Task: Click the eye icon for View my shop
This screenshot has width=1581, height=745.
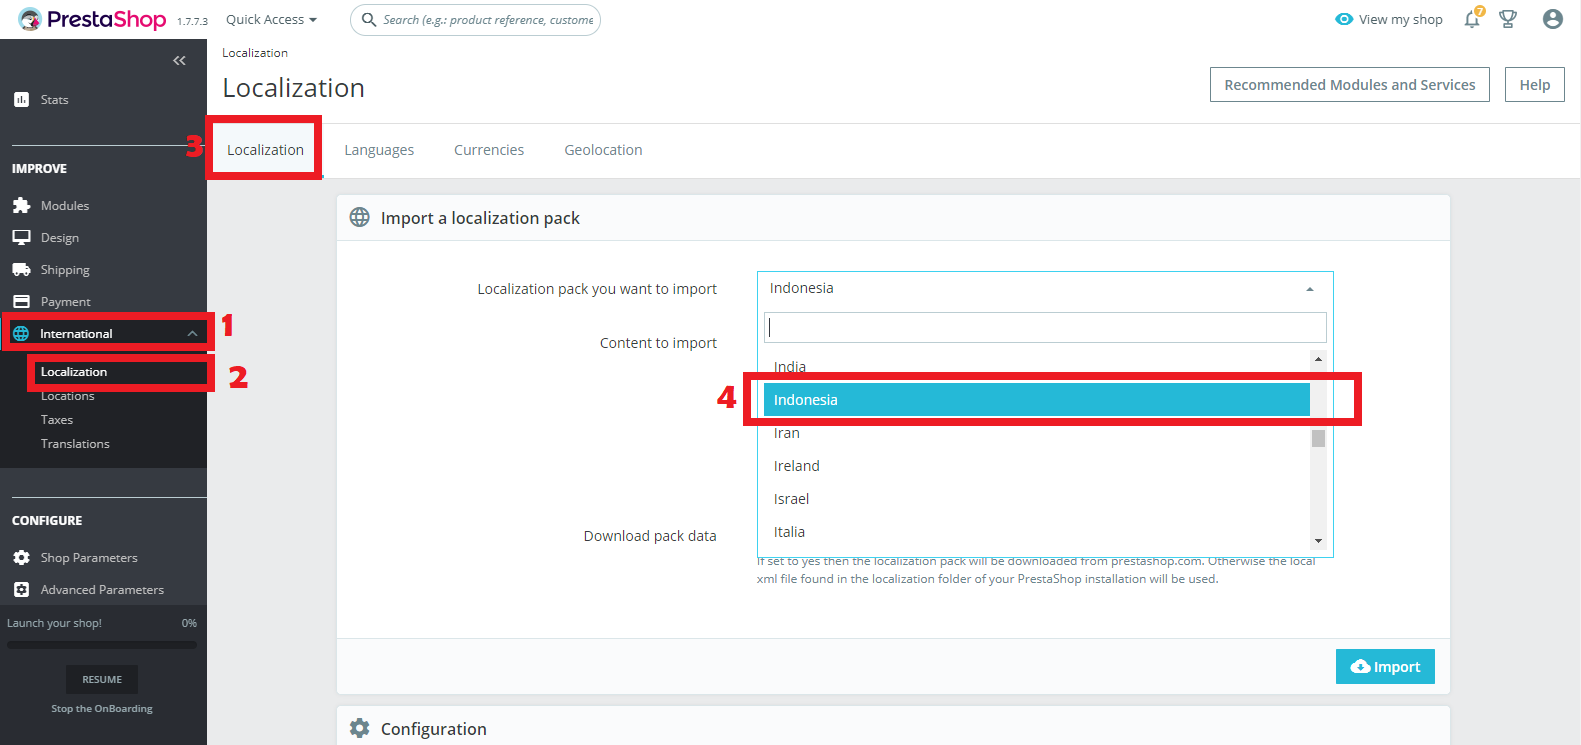Action: pyautogui.click(x=1344, y=19)
